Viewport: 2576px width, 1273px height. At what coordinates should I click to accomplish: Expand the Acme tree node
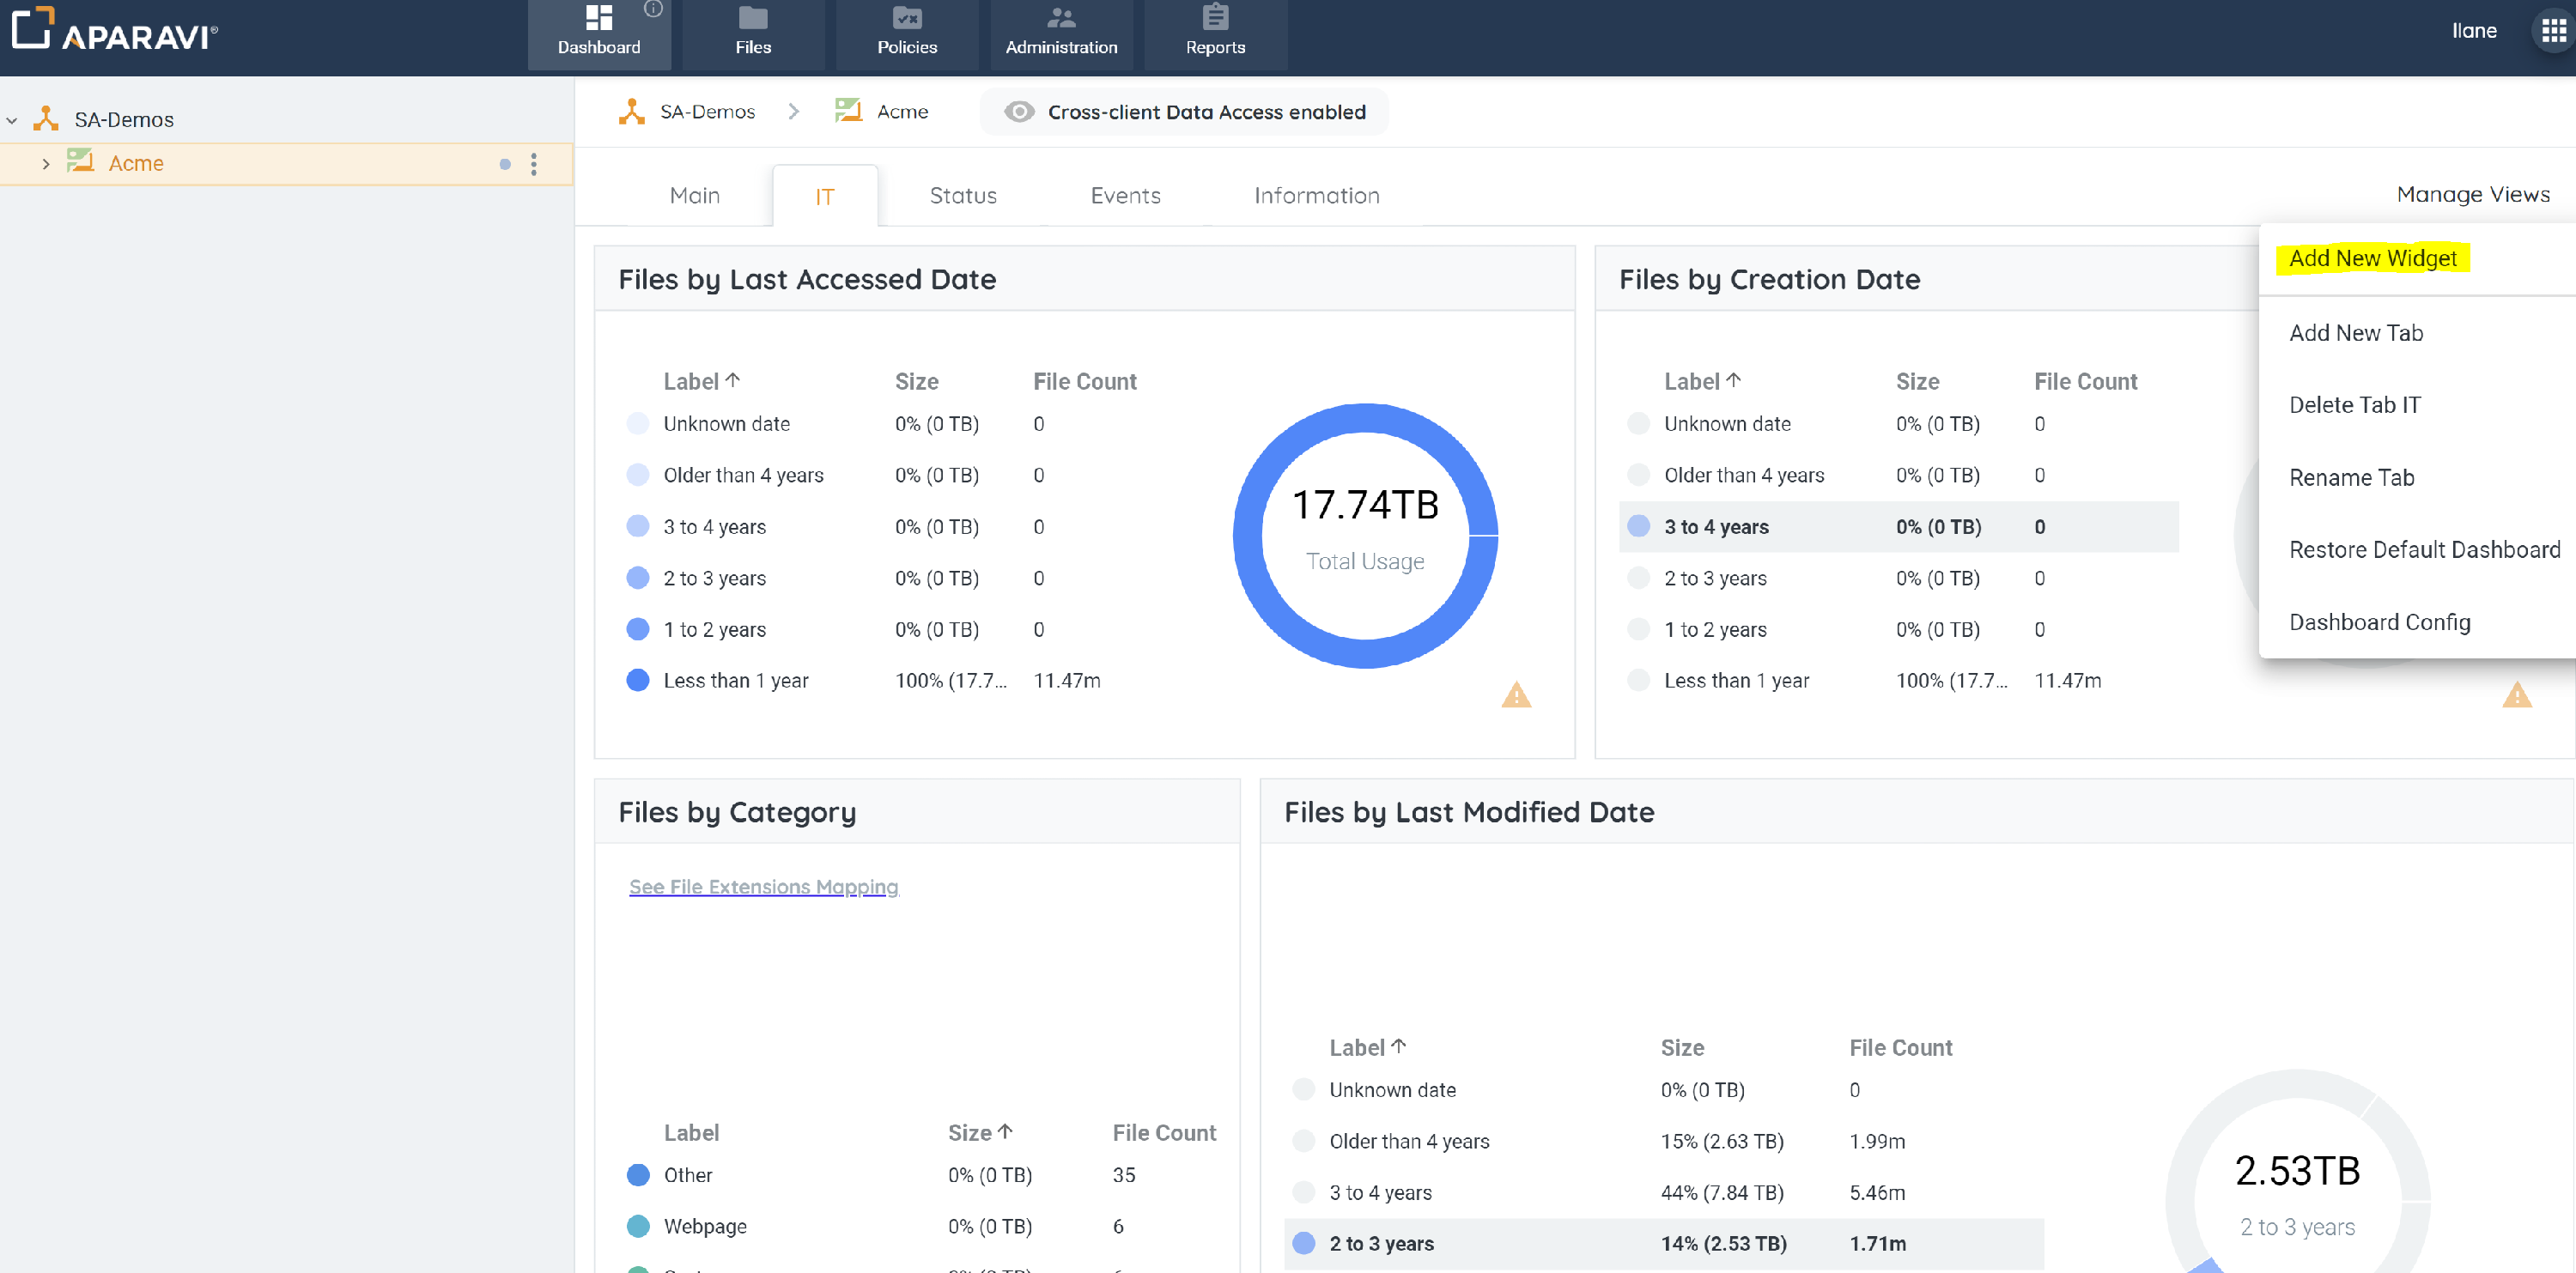45,164
